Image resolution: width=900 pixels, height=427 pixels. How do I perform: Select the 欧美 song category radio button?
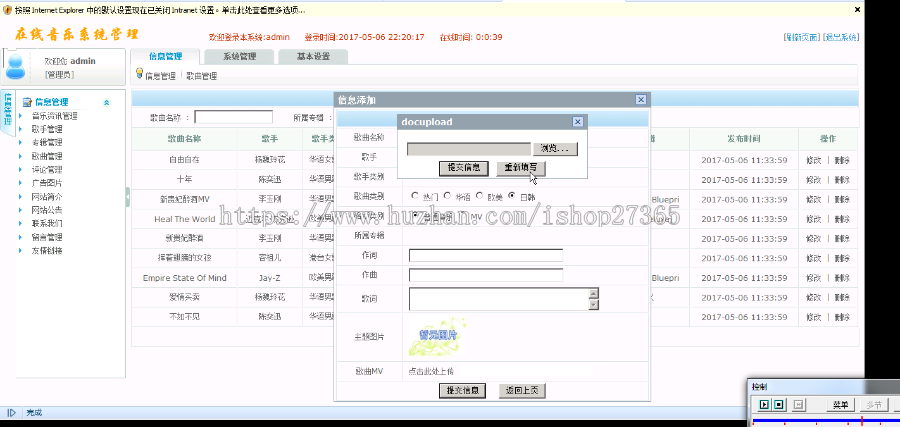(479, 196)
